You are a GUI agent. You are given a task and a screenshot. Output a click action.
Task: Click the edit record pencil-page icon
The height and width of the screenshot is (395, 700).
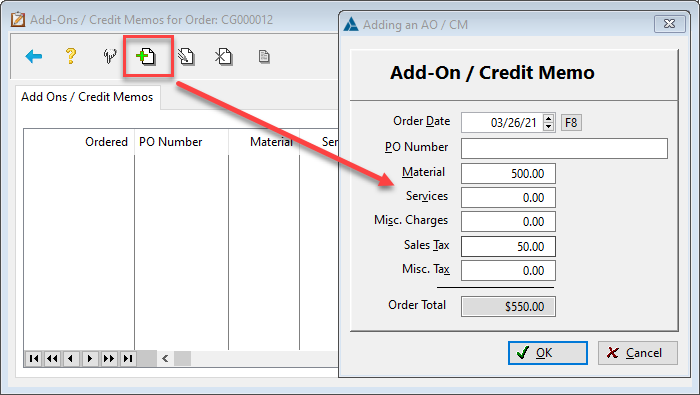(186, 57)
